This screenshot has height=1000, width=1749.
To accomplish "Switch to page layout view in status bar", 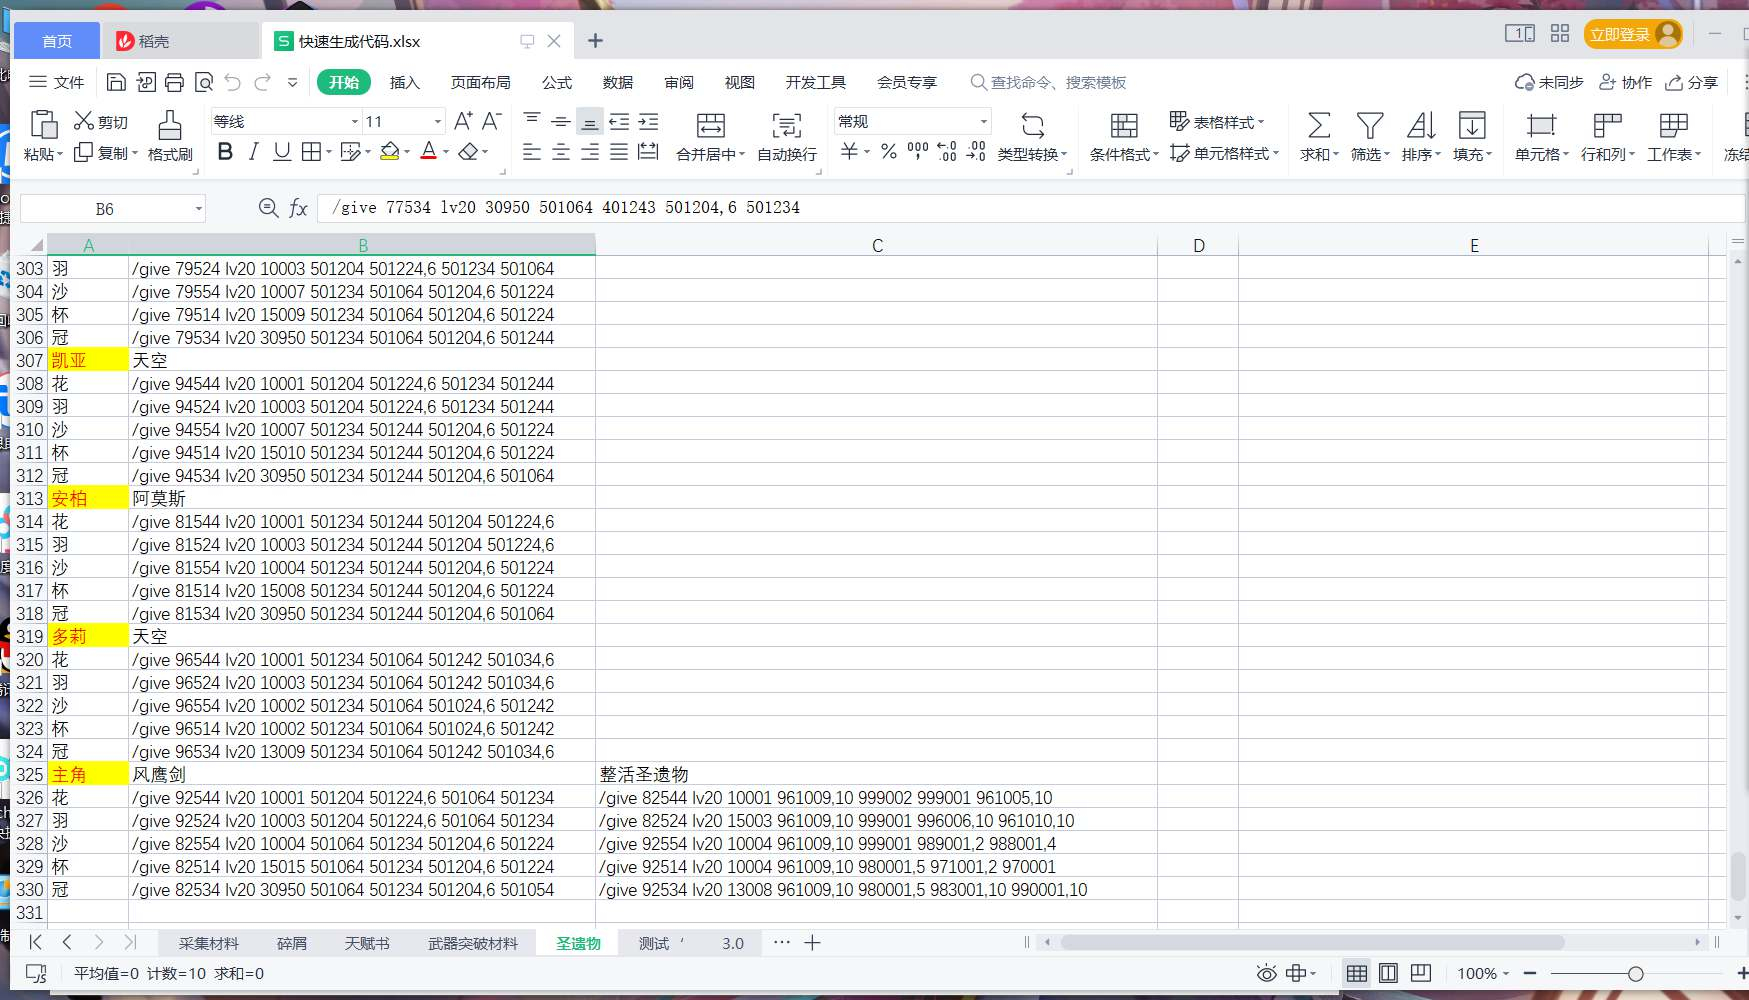I will pyautogui.click(x=1388, y=973).
